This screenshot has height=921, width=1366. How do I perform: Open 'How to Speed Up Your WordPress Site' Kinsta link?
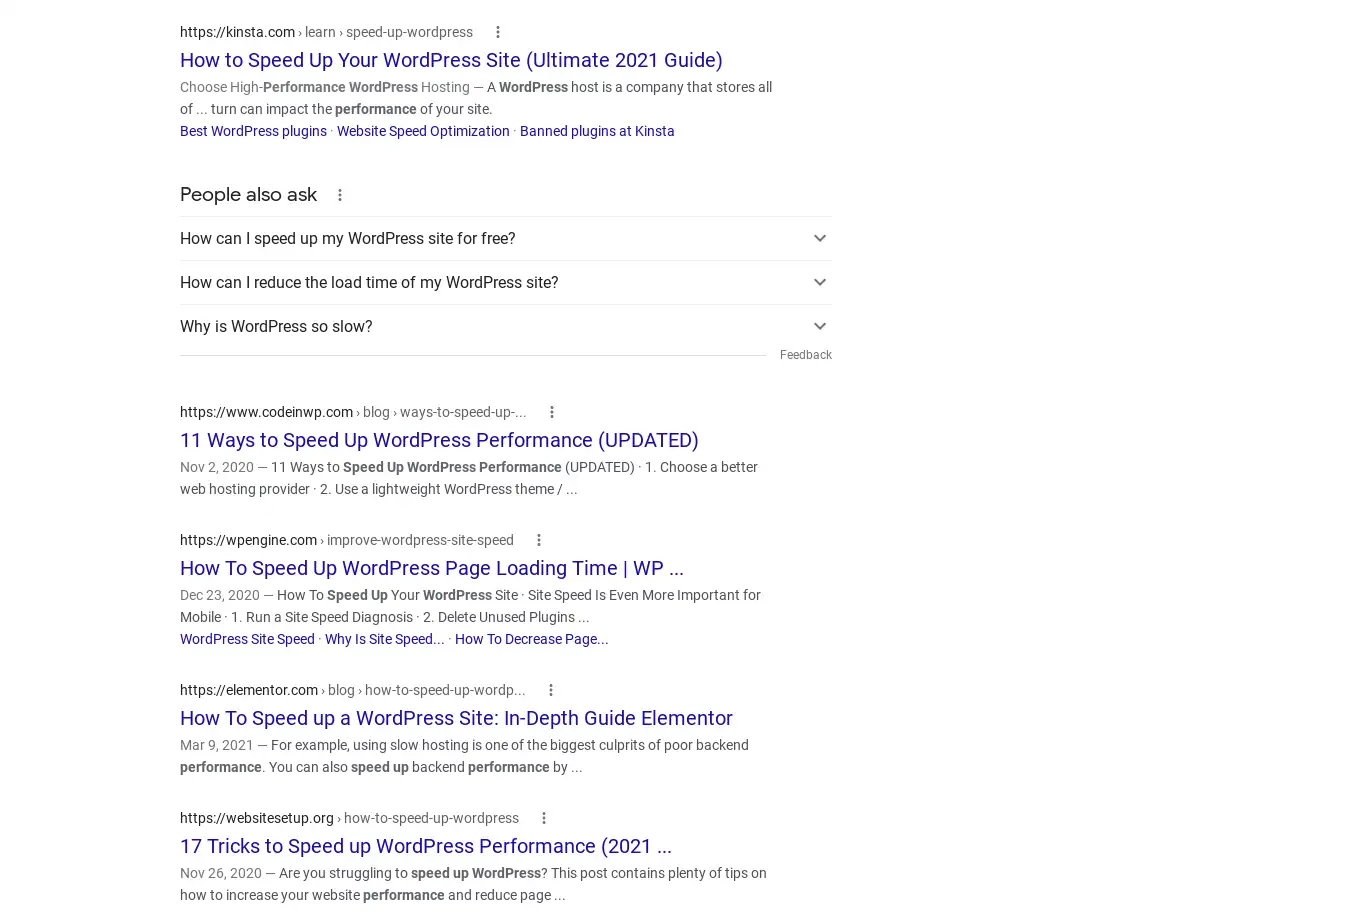click(451, 60)
